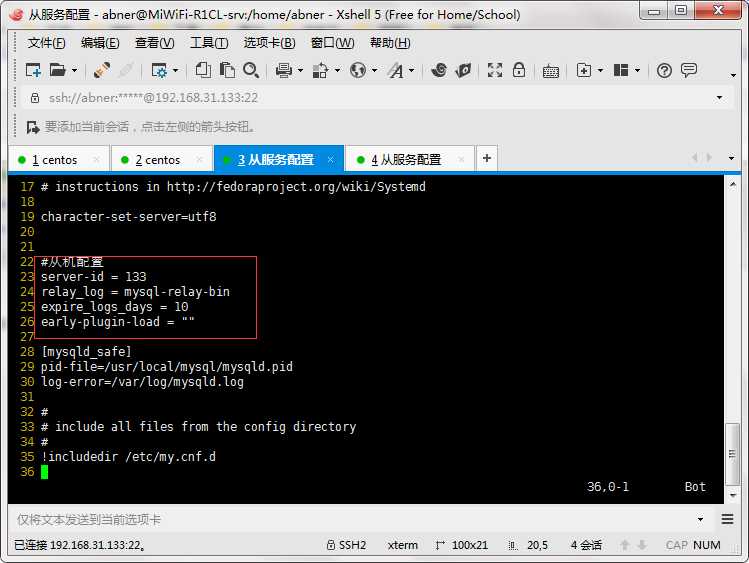Expand the address bar history dropdown
Image resolution: width=749 pixels, height=563 pixels.
point(719,98)
